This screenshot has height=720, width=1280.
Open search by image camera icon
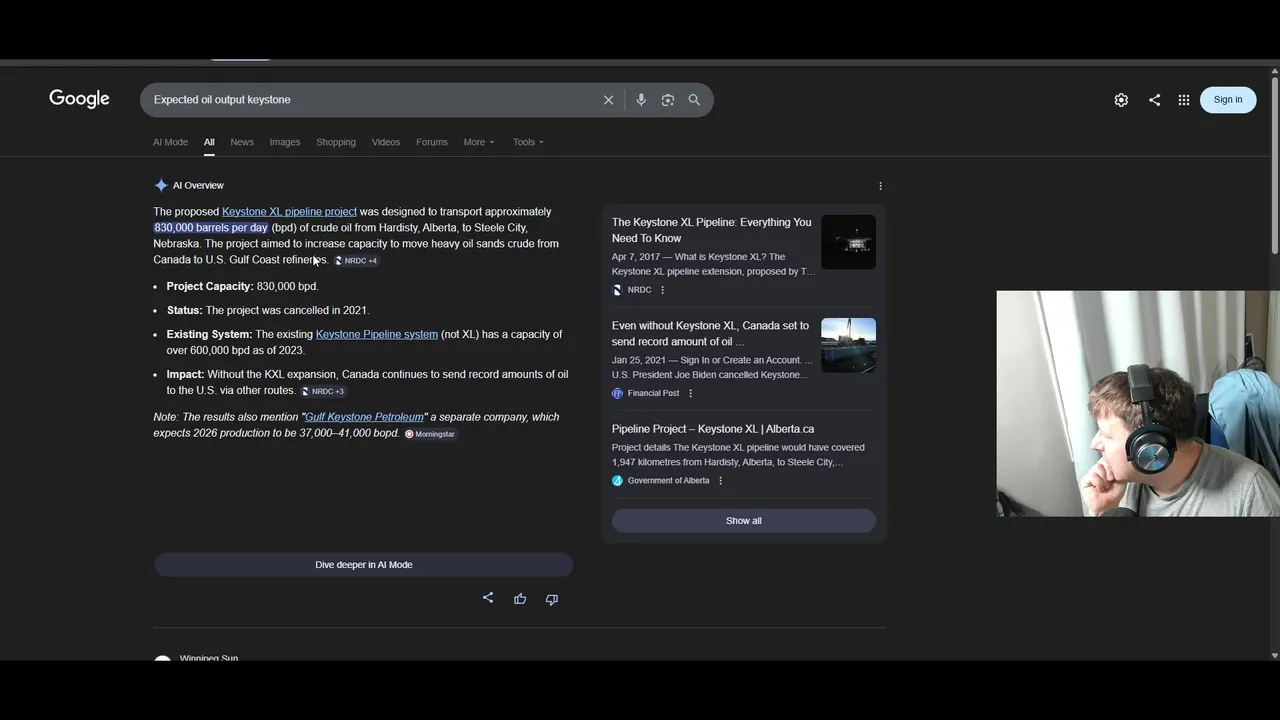tap(668, 100)
